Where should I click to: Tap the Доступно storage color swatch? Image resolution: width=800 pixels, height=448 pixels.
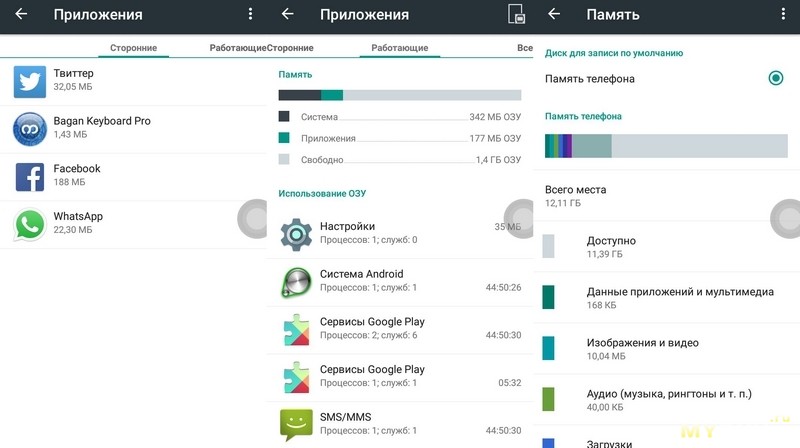click(x=548, y=246)
